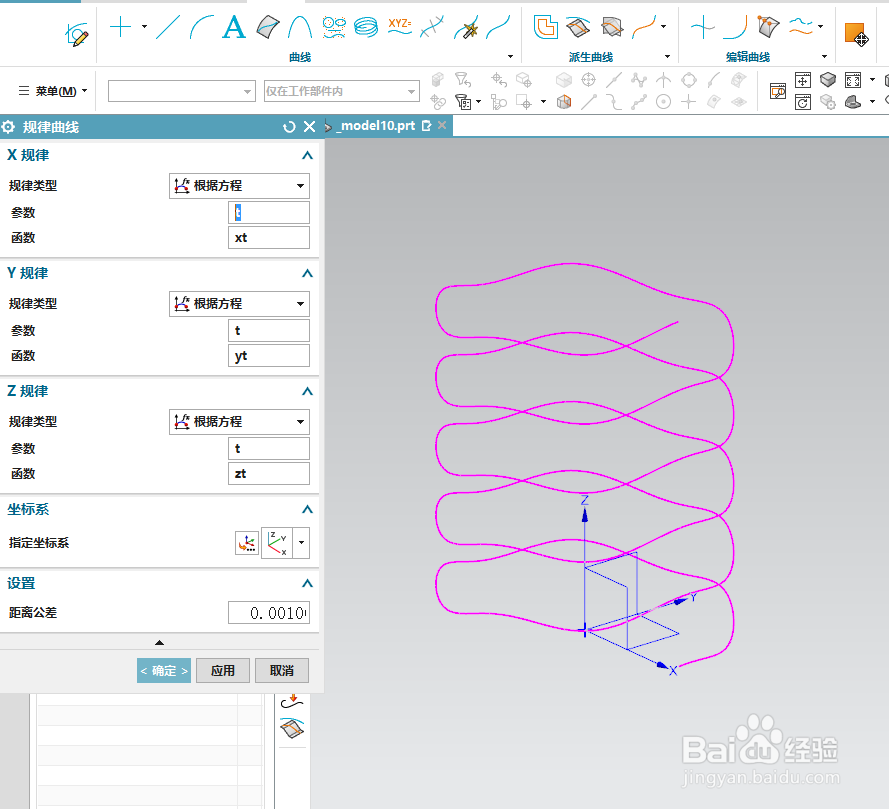Click the Rotate view icon
889x809 pixels.
[803, 103]
